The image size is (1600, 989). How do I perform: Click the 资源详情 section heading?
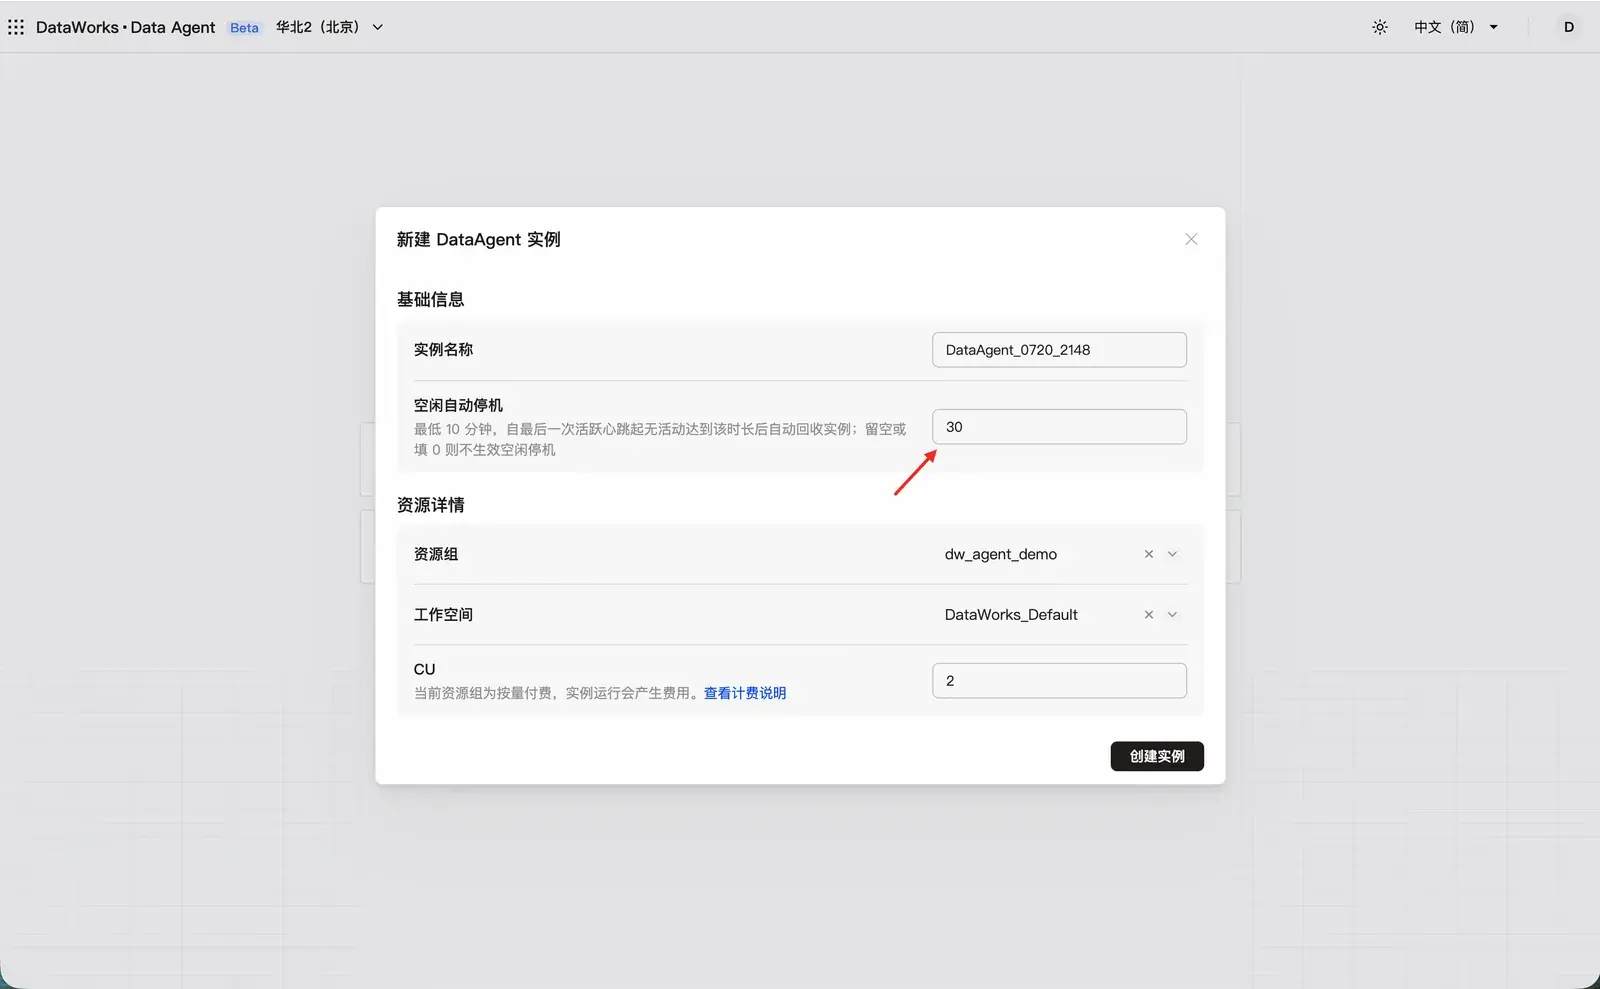tap(430, 505)
